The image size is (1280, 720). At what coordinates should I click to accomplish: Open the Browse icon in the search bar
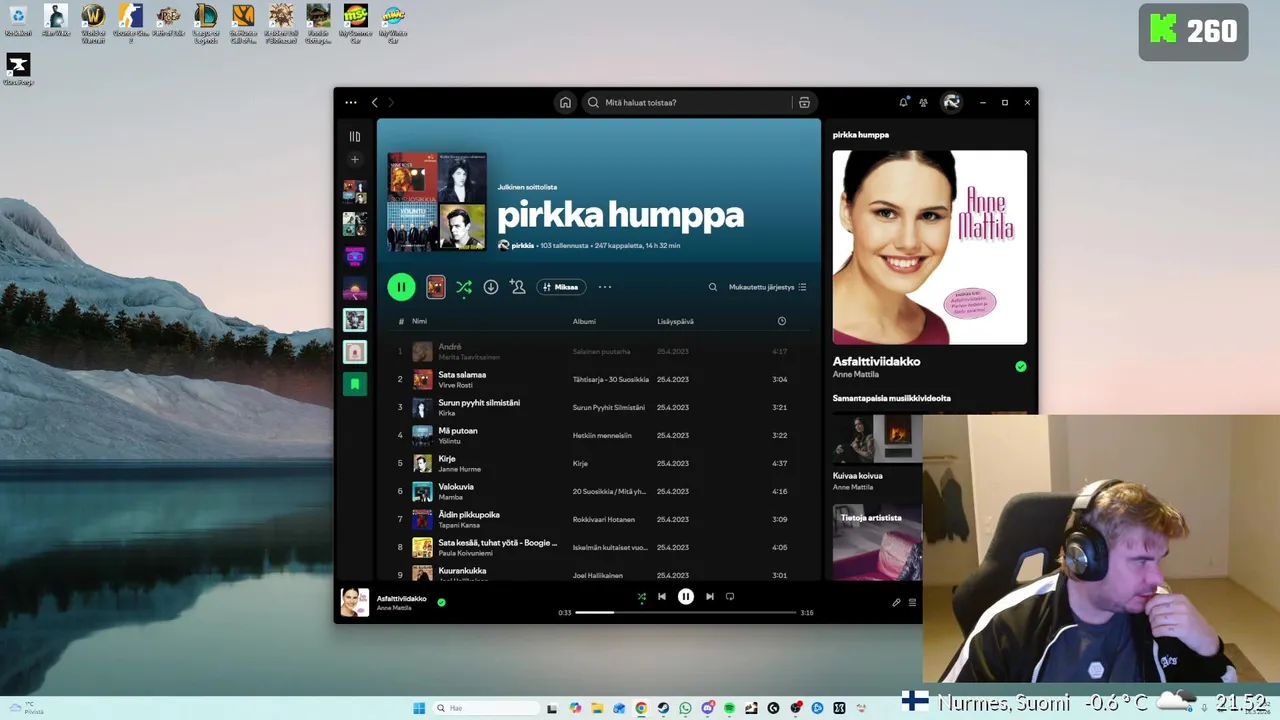tap(804, 102)
